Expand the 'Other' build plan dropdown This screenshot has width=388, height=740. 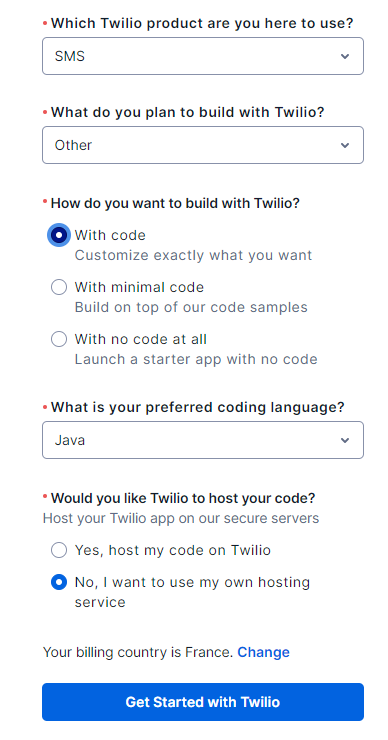coord(202,145)
